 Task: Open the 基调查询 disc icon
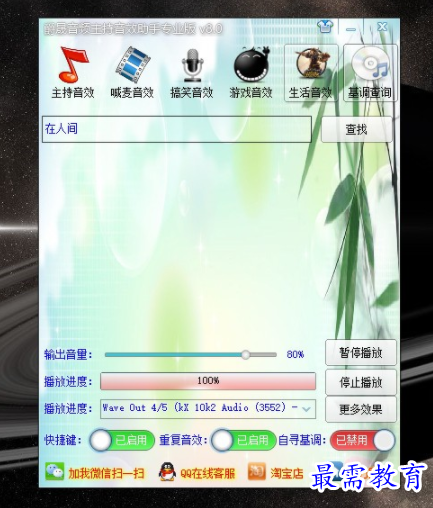coord(370,73)
